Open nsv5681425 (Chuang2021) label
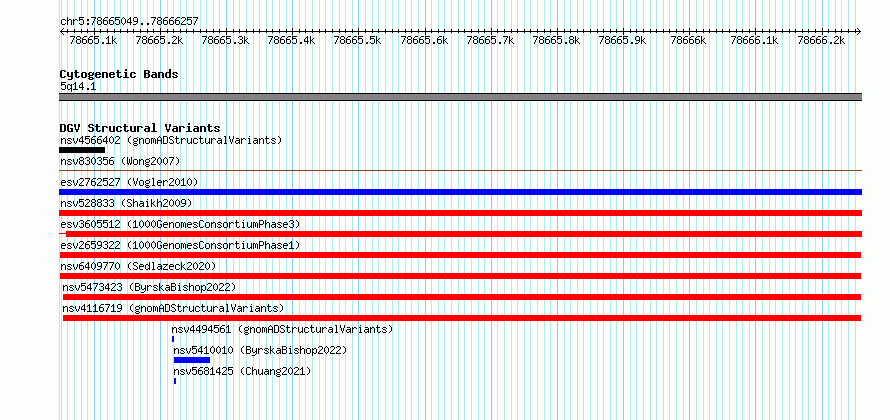Screen dimensions: 890x420 (x=243, y=371)
